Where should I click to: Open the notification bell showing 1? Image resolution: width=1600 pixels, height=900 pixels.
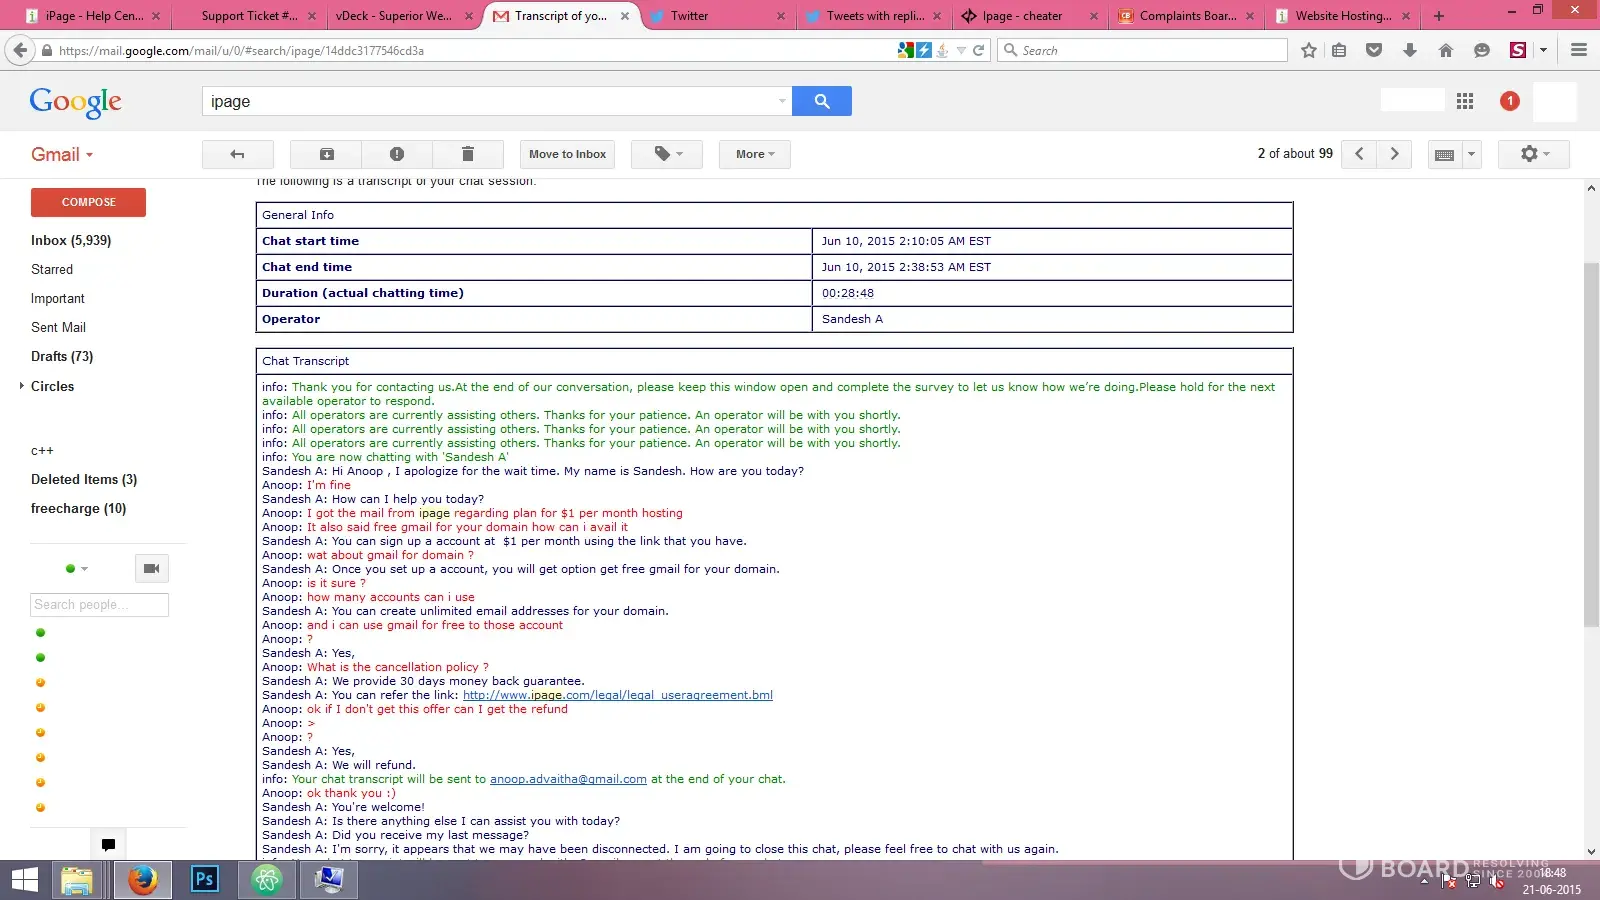(x=1509, y=101)
